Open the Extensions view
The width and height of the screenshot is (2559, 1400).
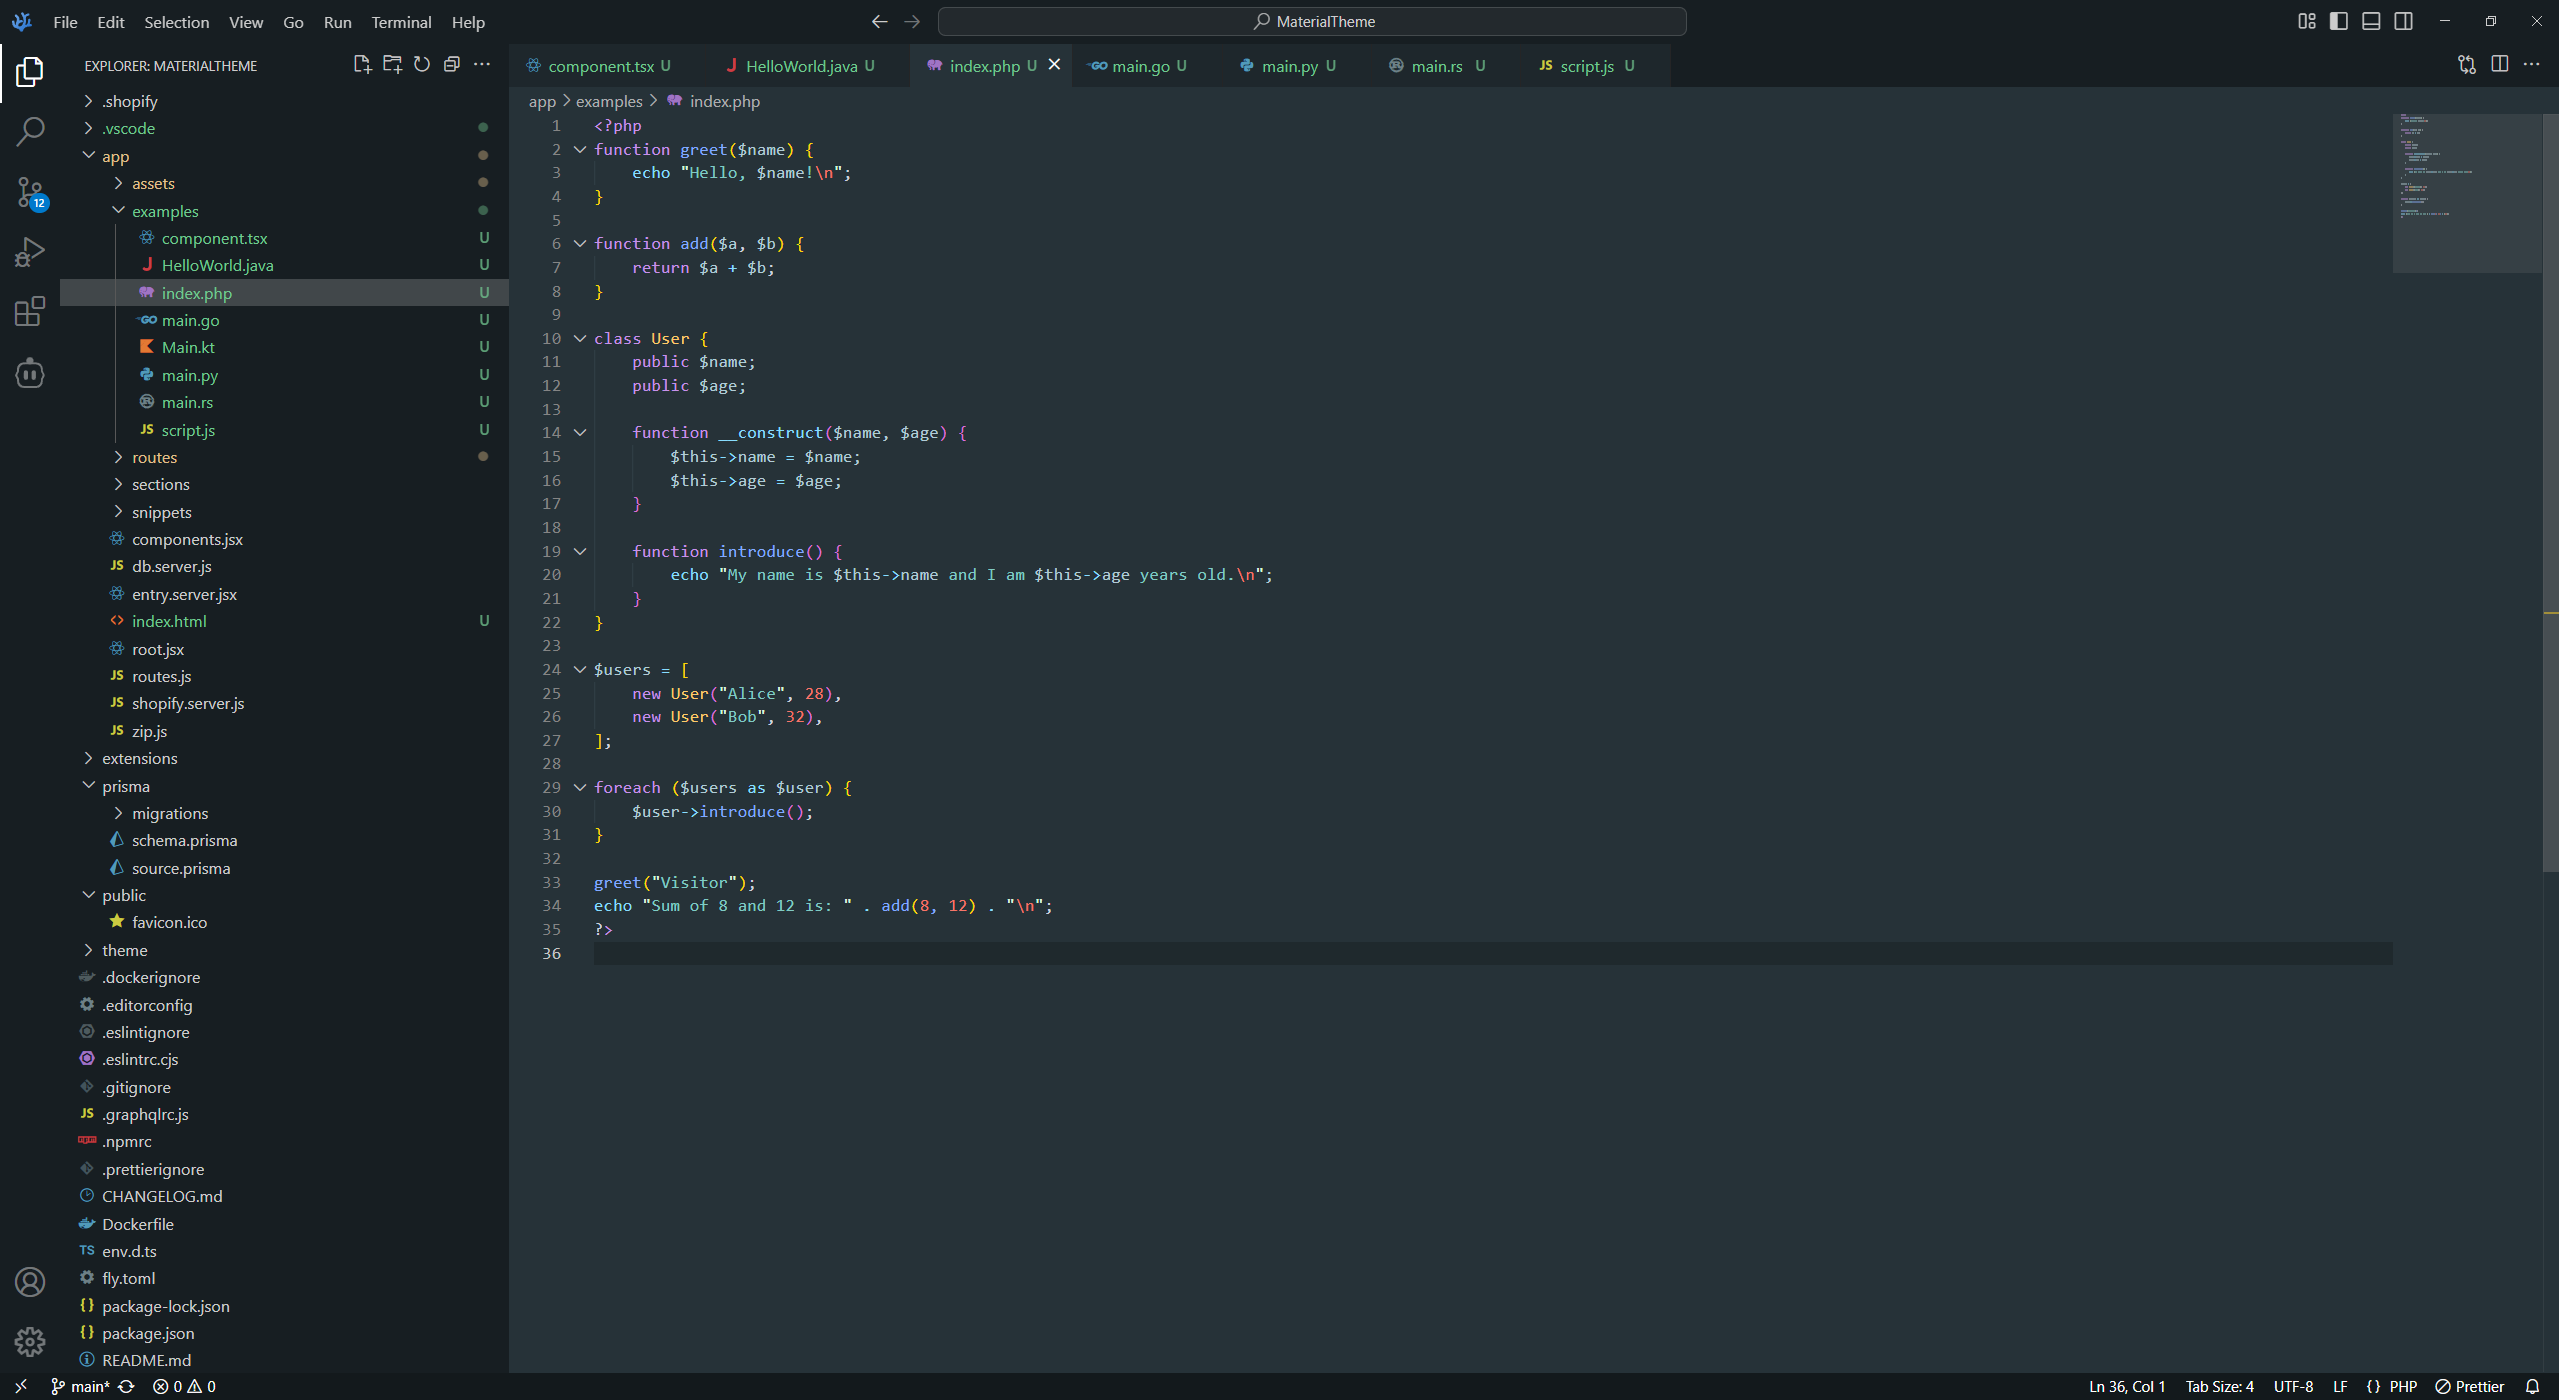pos(30,312)
